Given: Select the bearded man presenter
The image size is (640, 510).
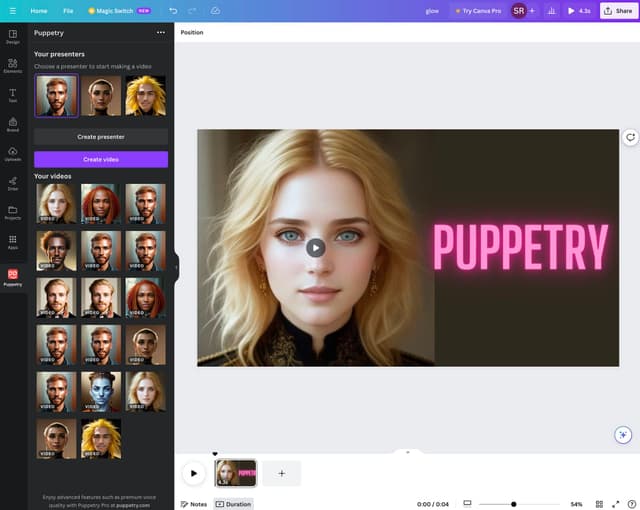Looking at the screenshot, I should coord(56,96).
